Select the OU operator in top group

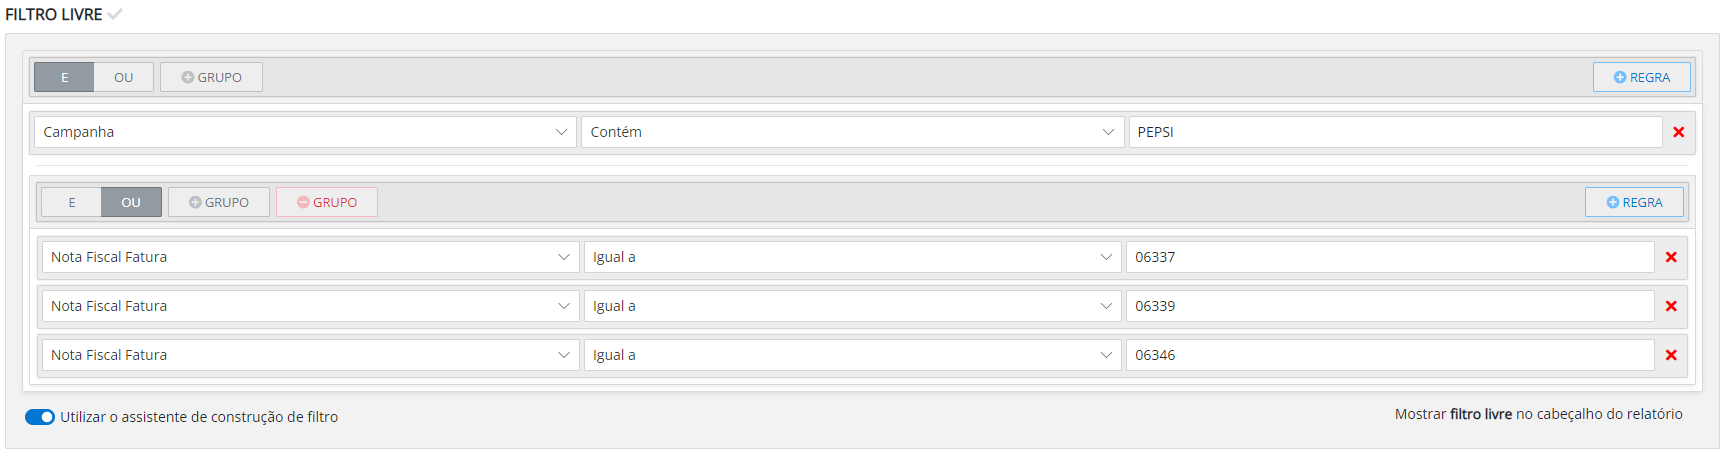tap(124, 77)
